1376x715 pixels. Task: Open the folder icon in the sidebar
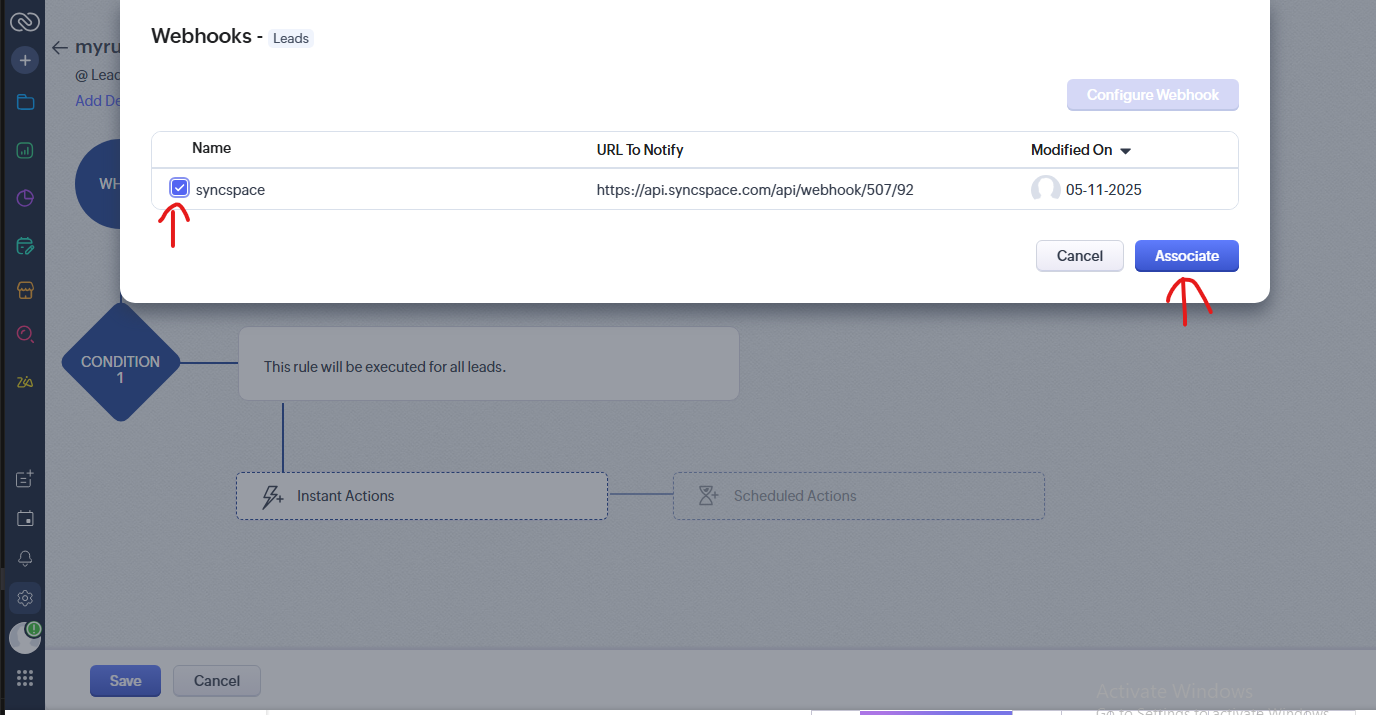(x=25, y=102)
